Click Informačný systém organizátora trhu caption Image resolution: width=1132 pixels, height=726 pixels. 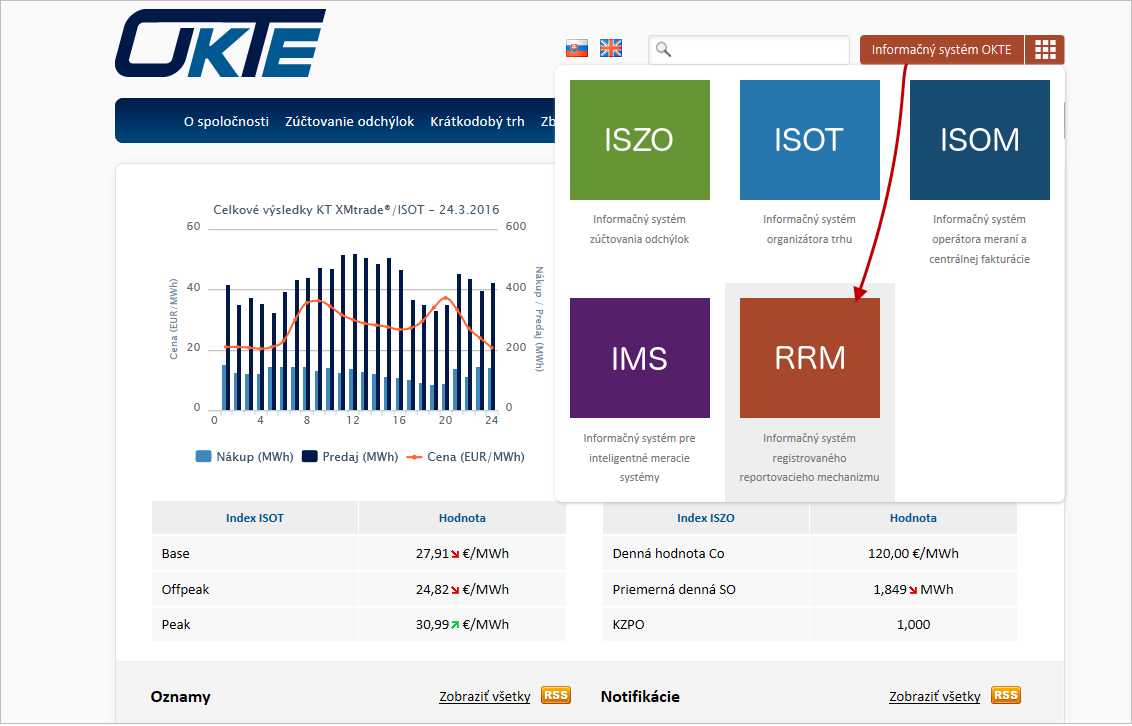pos(809,229)
